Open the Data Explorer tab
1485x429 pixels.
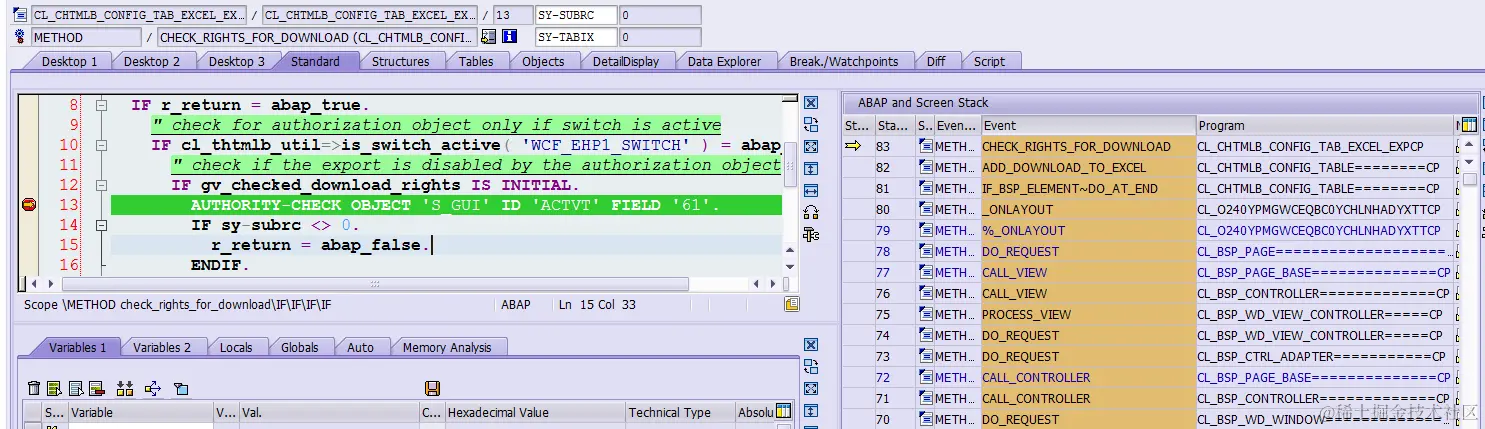[x=724, y=61]
